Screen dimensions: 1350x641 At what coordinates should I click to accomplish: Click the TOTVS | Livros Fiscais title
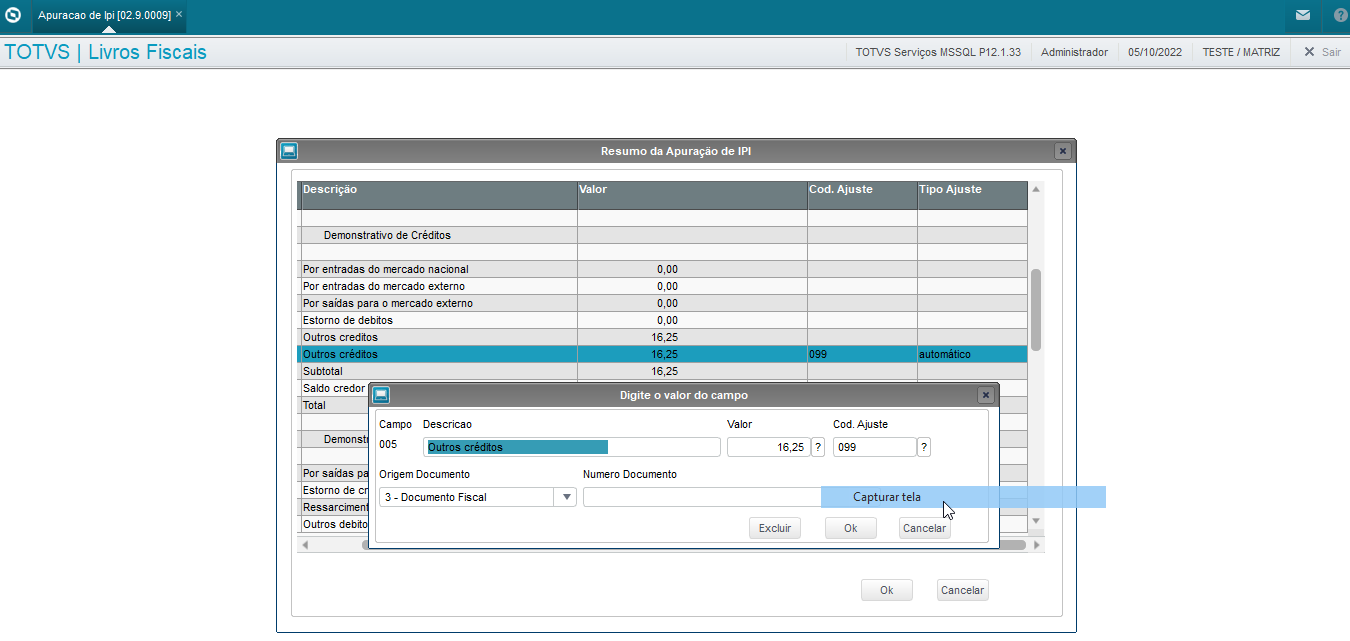point(106,52)
